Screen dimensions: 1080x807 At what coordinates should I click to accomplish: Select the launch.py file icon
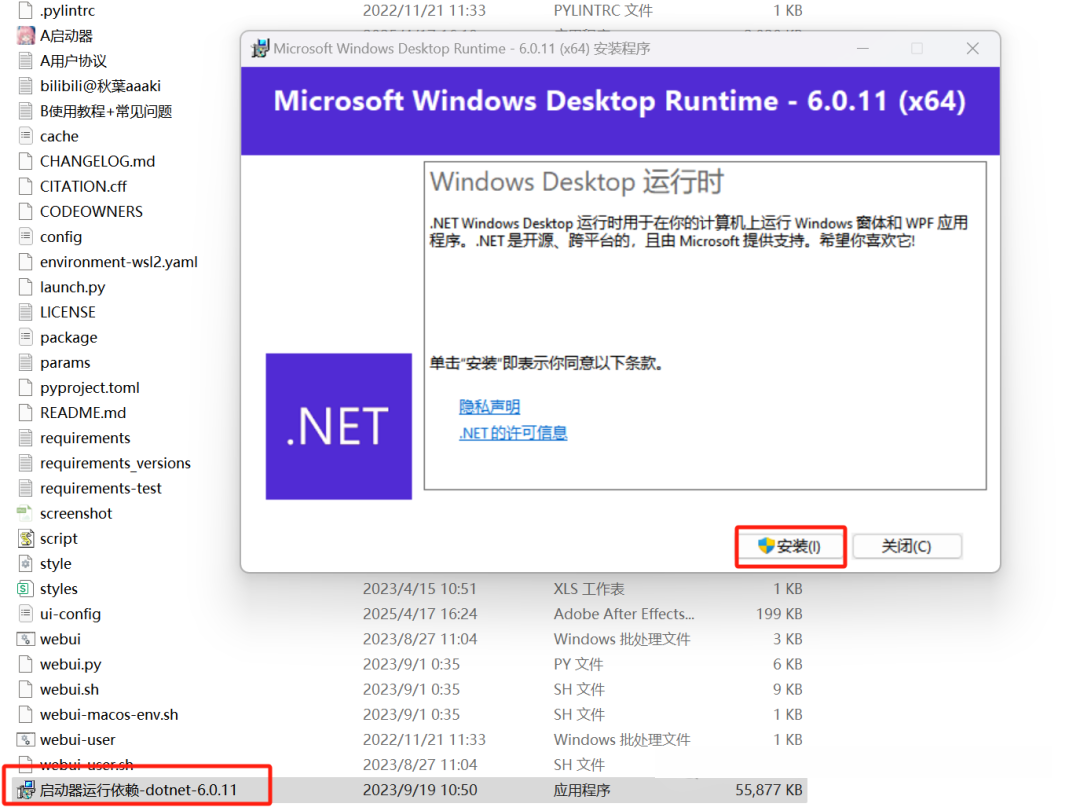coord(25,287)
